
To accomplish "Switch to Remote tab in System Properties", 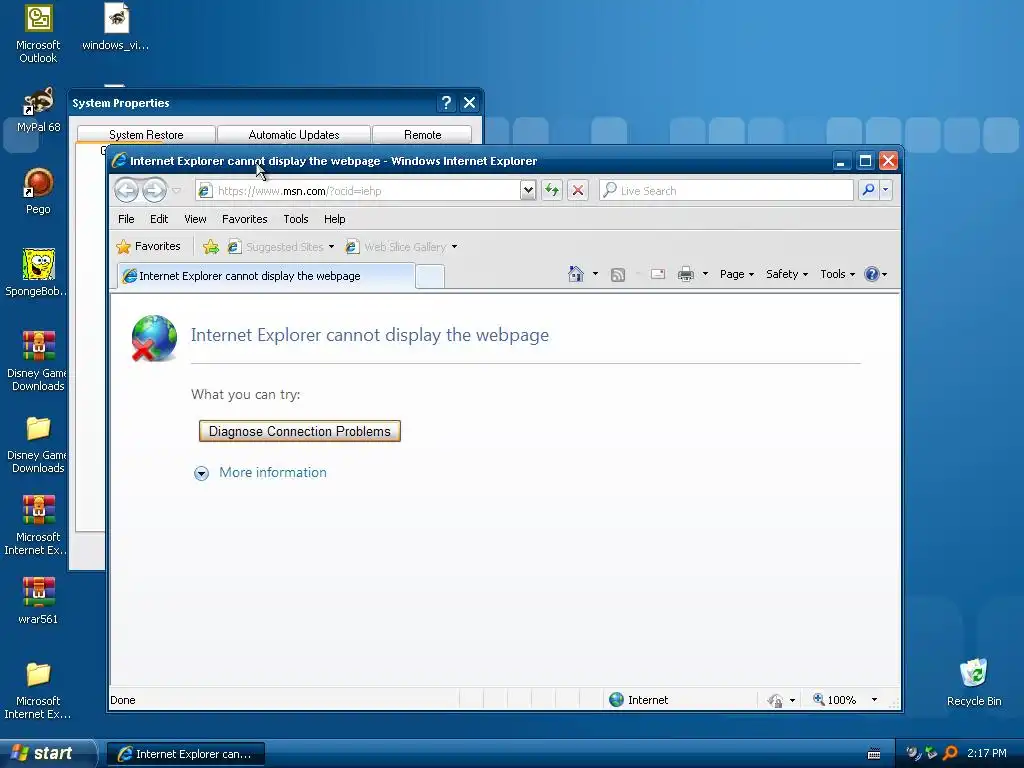I will [423, 135].
